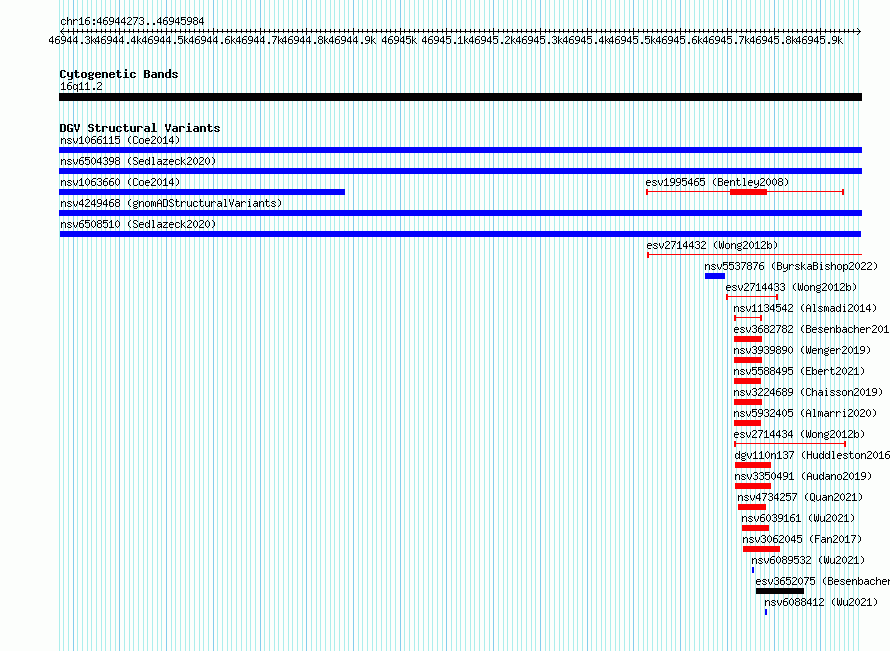Click the 46945k ruler tick label
This screenshot has width=890, height=651.
(398, 40)
